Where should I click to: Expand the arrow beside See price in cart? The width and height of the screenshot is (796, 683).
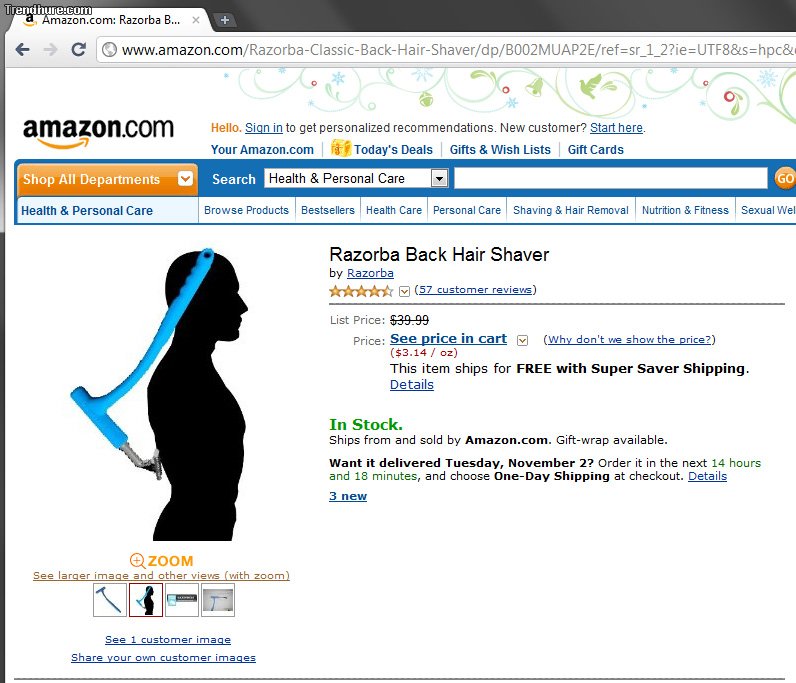pyautogui.click(x=522, y=340)
